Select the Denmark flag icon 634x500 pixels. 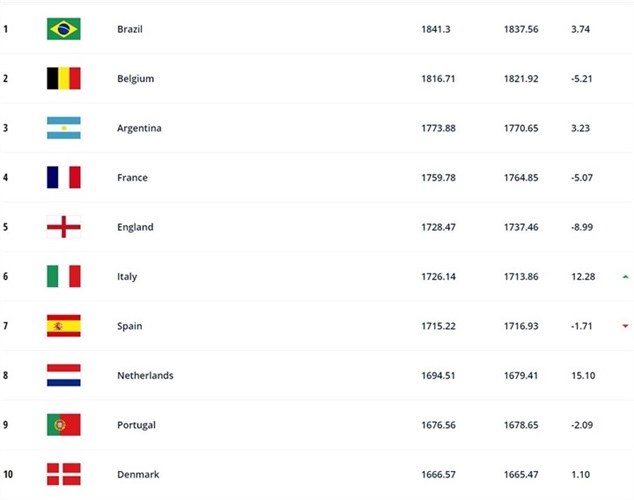[x=63, y=474]
